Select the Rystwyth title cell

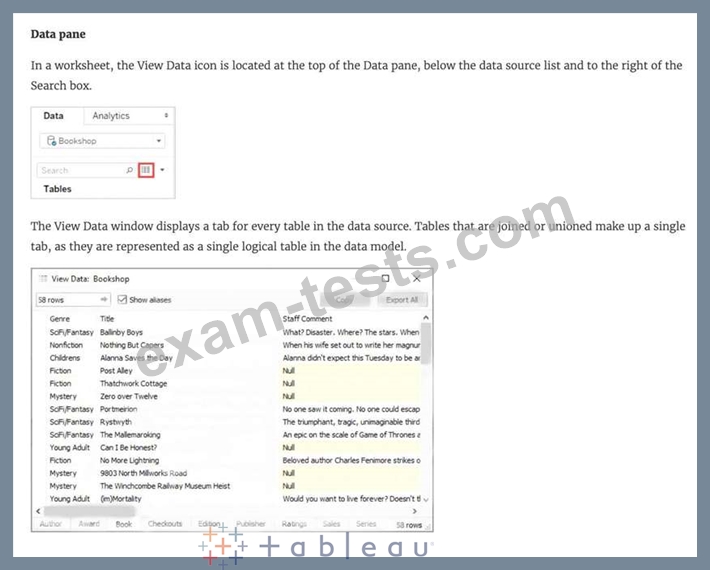pyautogui.click(x=116, y=422)
